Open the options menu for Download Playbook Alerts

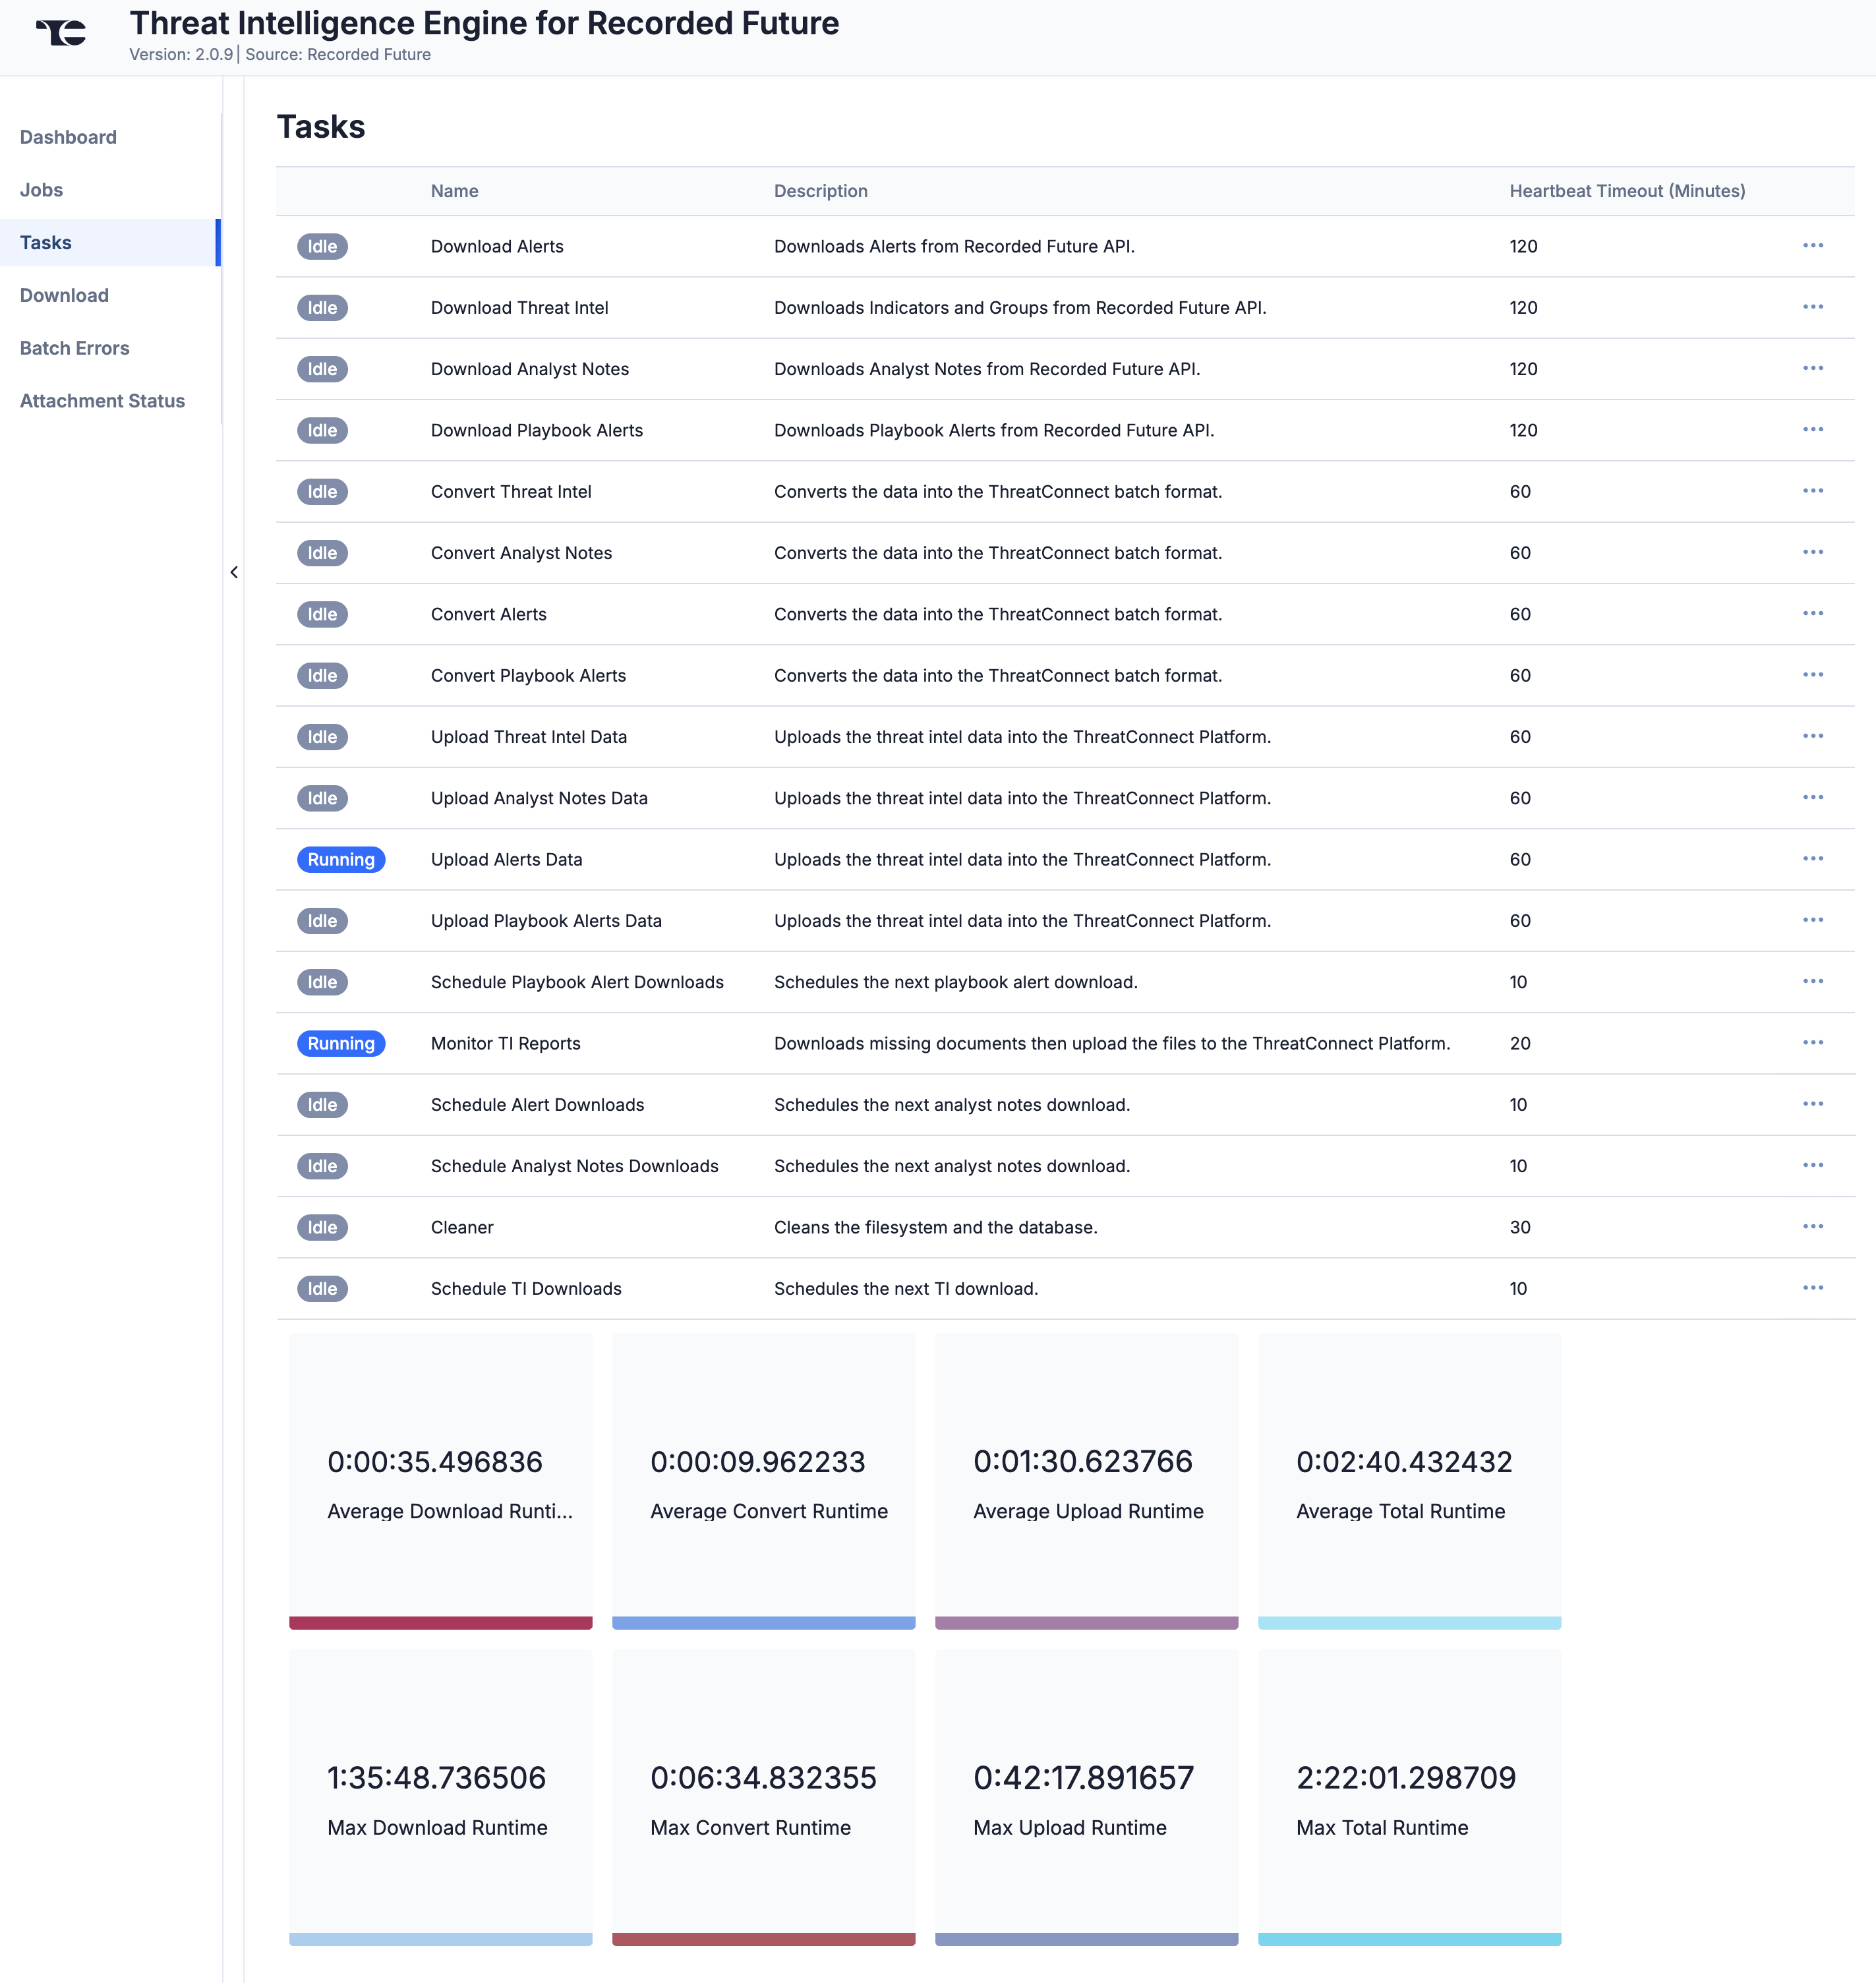1813,430
